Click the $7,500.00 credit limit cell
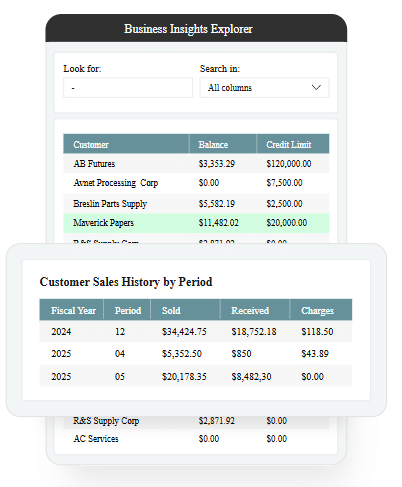 pyautogui.click(x=284, y=183)
